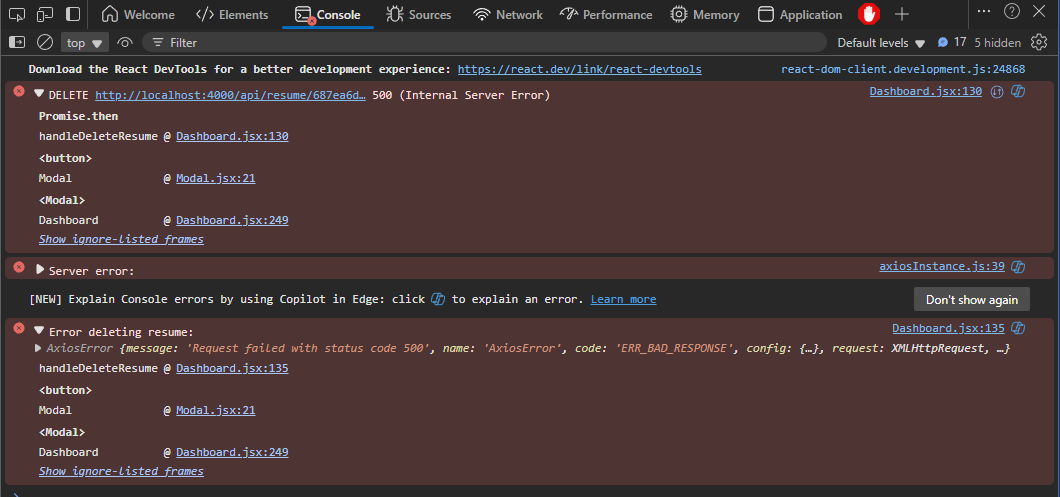Focus the console Filter field

[x=484, y=43]
